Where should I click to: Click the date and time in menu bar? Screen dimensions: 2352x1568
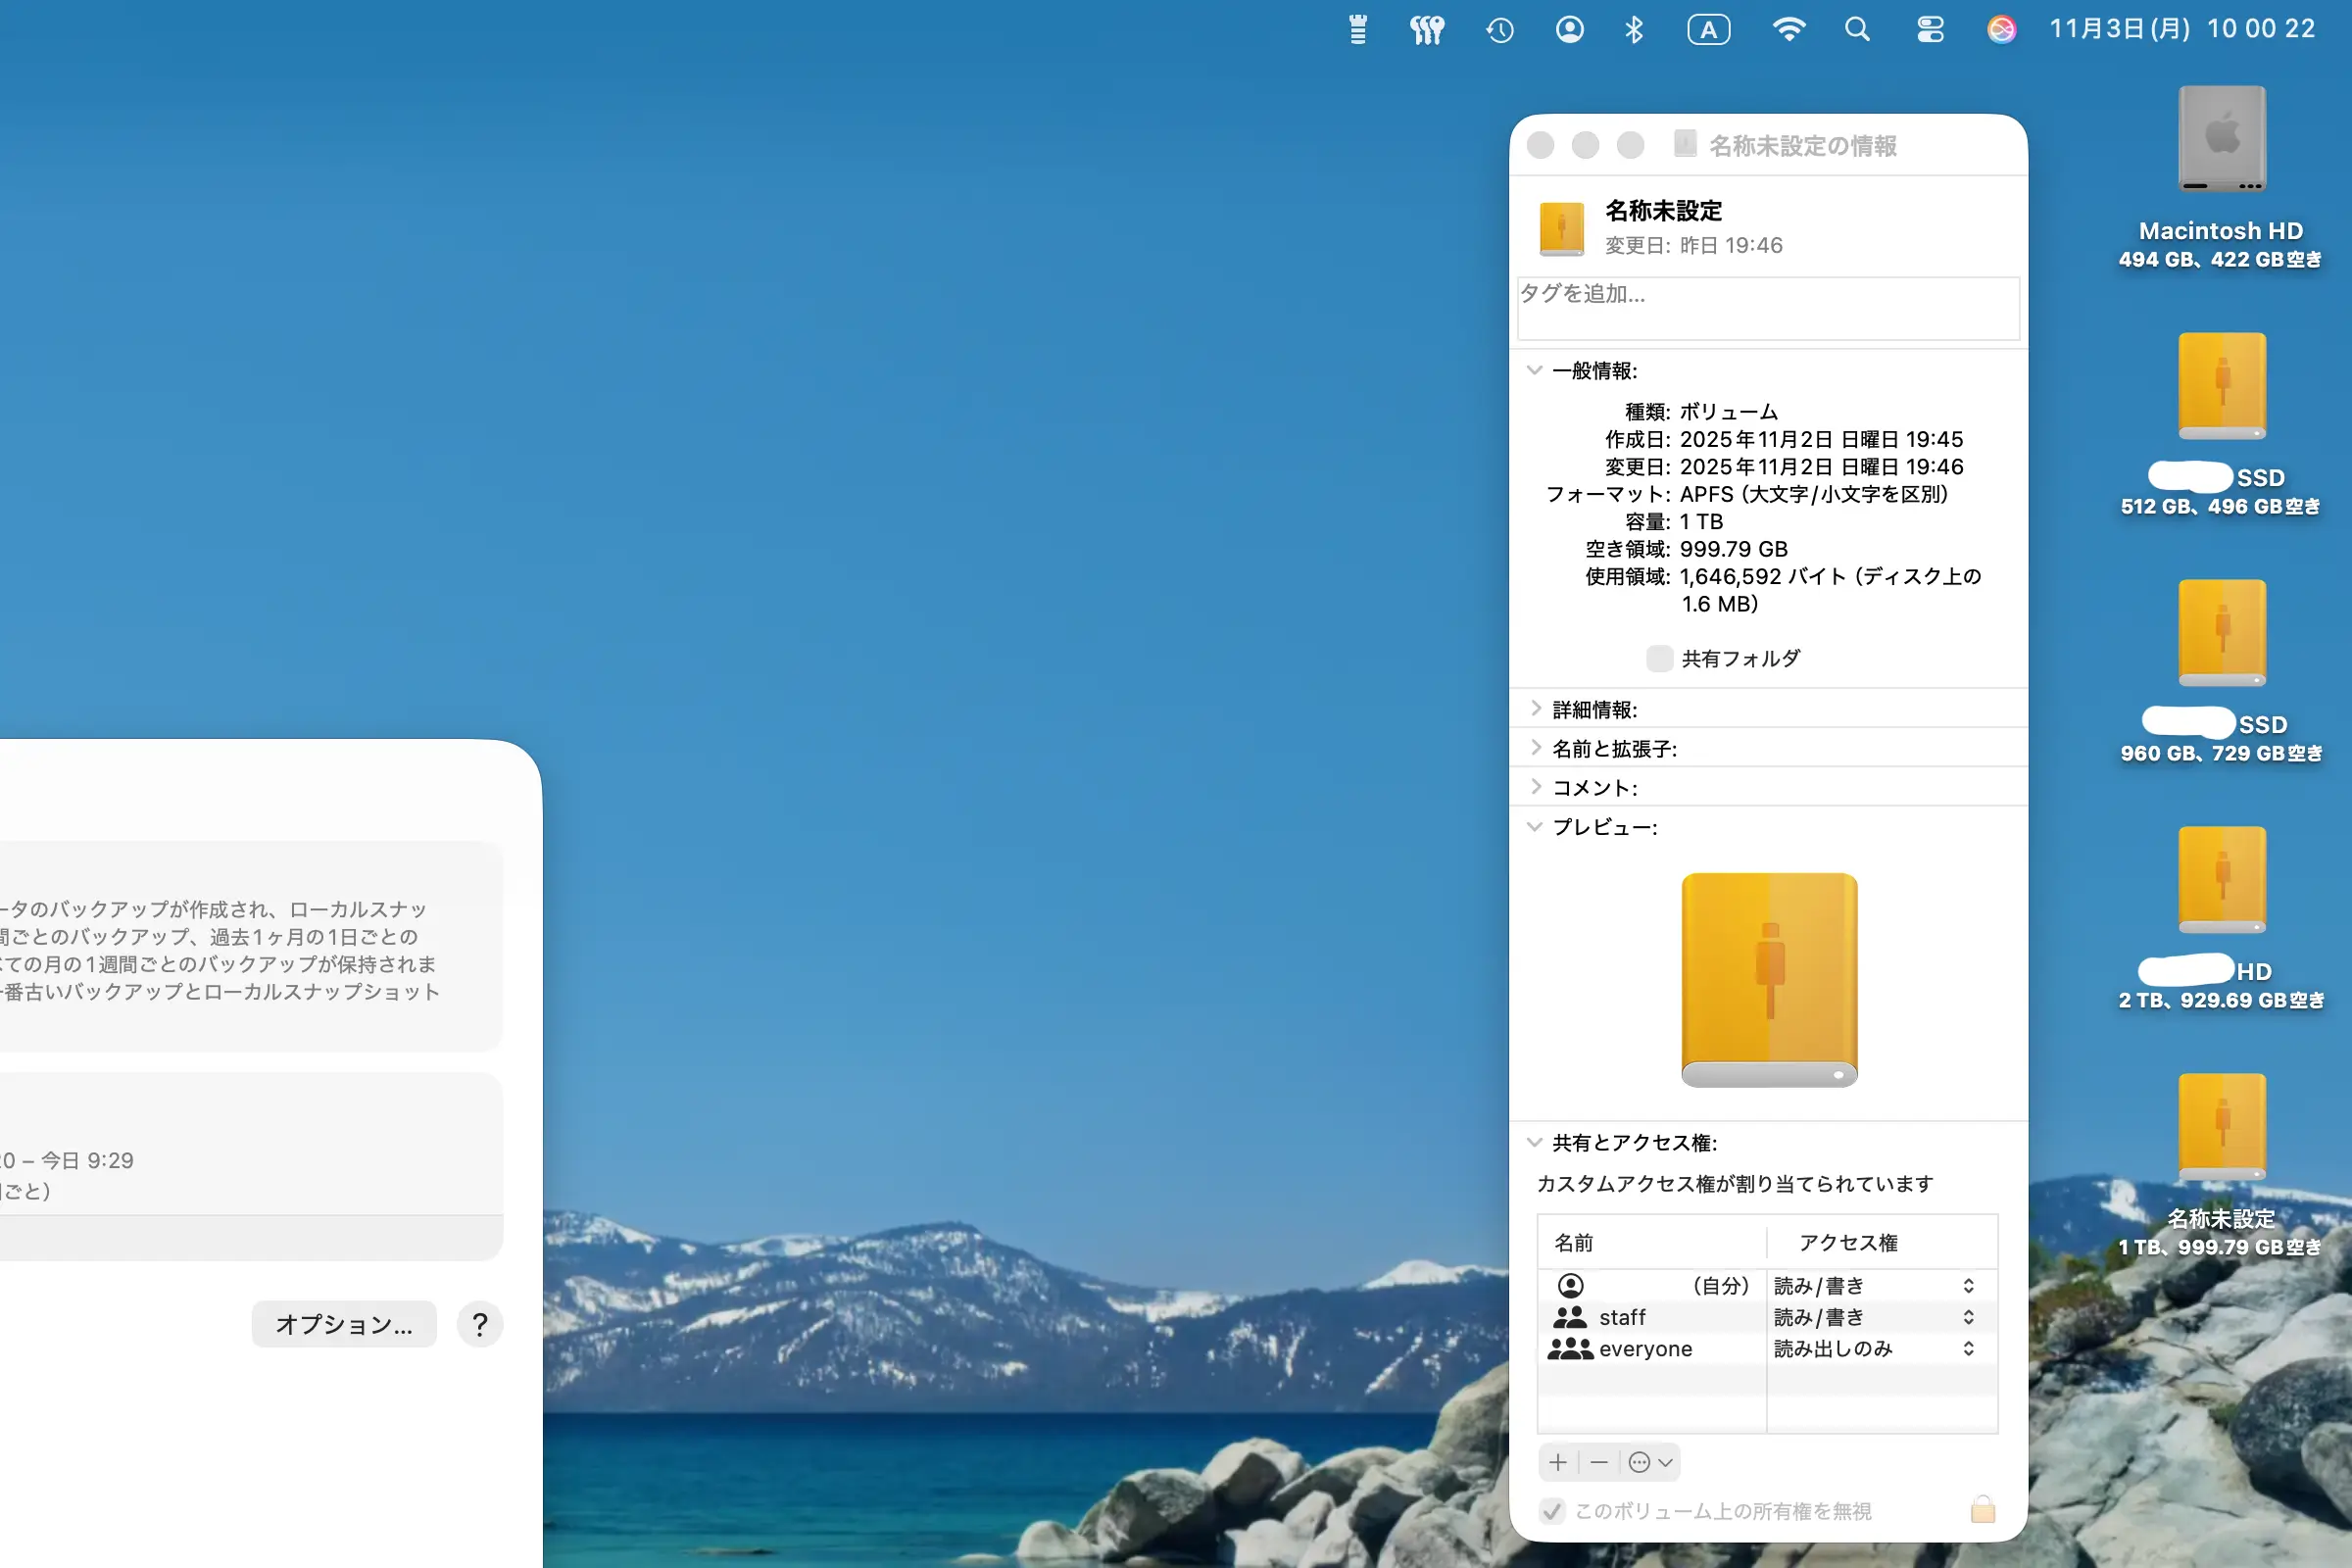2182,29
